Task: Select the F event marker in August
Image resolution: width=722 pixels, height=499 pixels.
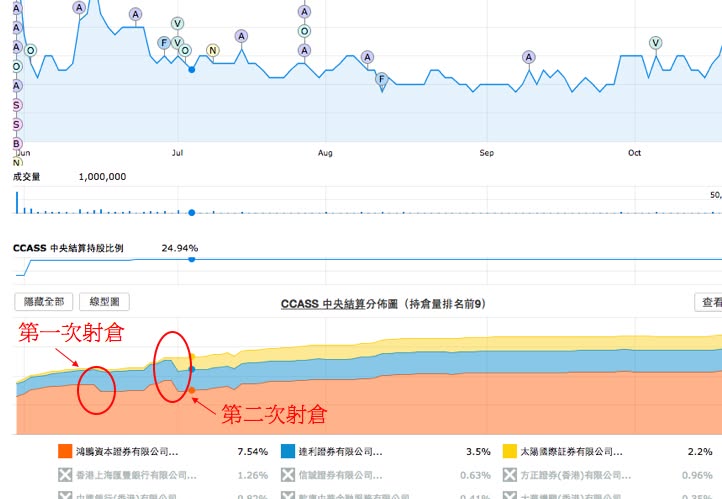Action: tap(381, 79)
